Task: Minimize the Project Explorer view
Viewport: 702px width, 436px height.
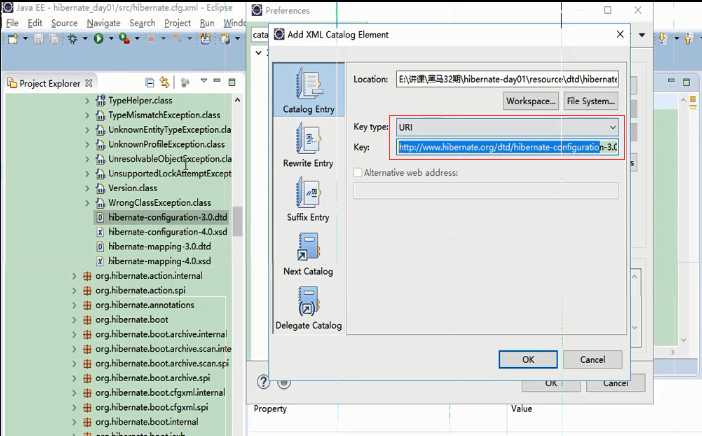Action: pos(217,81)
